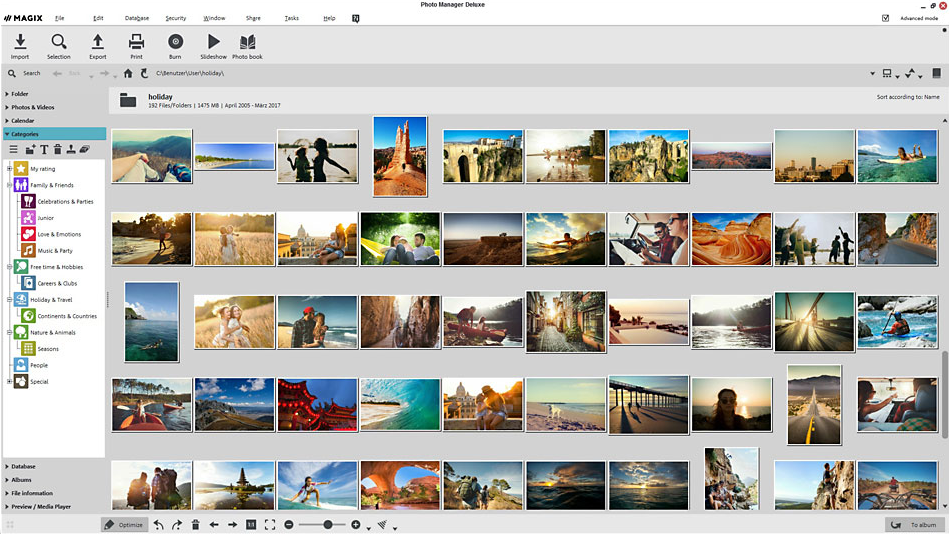Image resolution: width=949 pixels, height=534 pixels.
Task: Open the Database menu
Action: [137, 18]
